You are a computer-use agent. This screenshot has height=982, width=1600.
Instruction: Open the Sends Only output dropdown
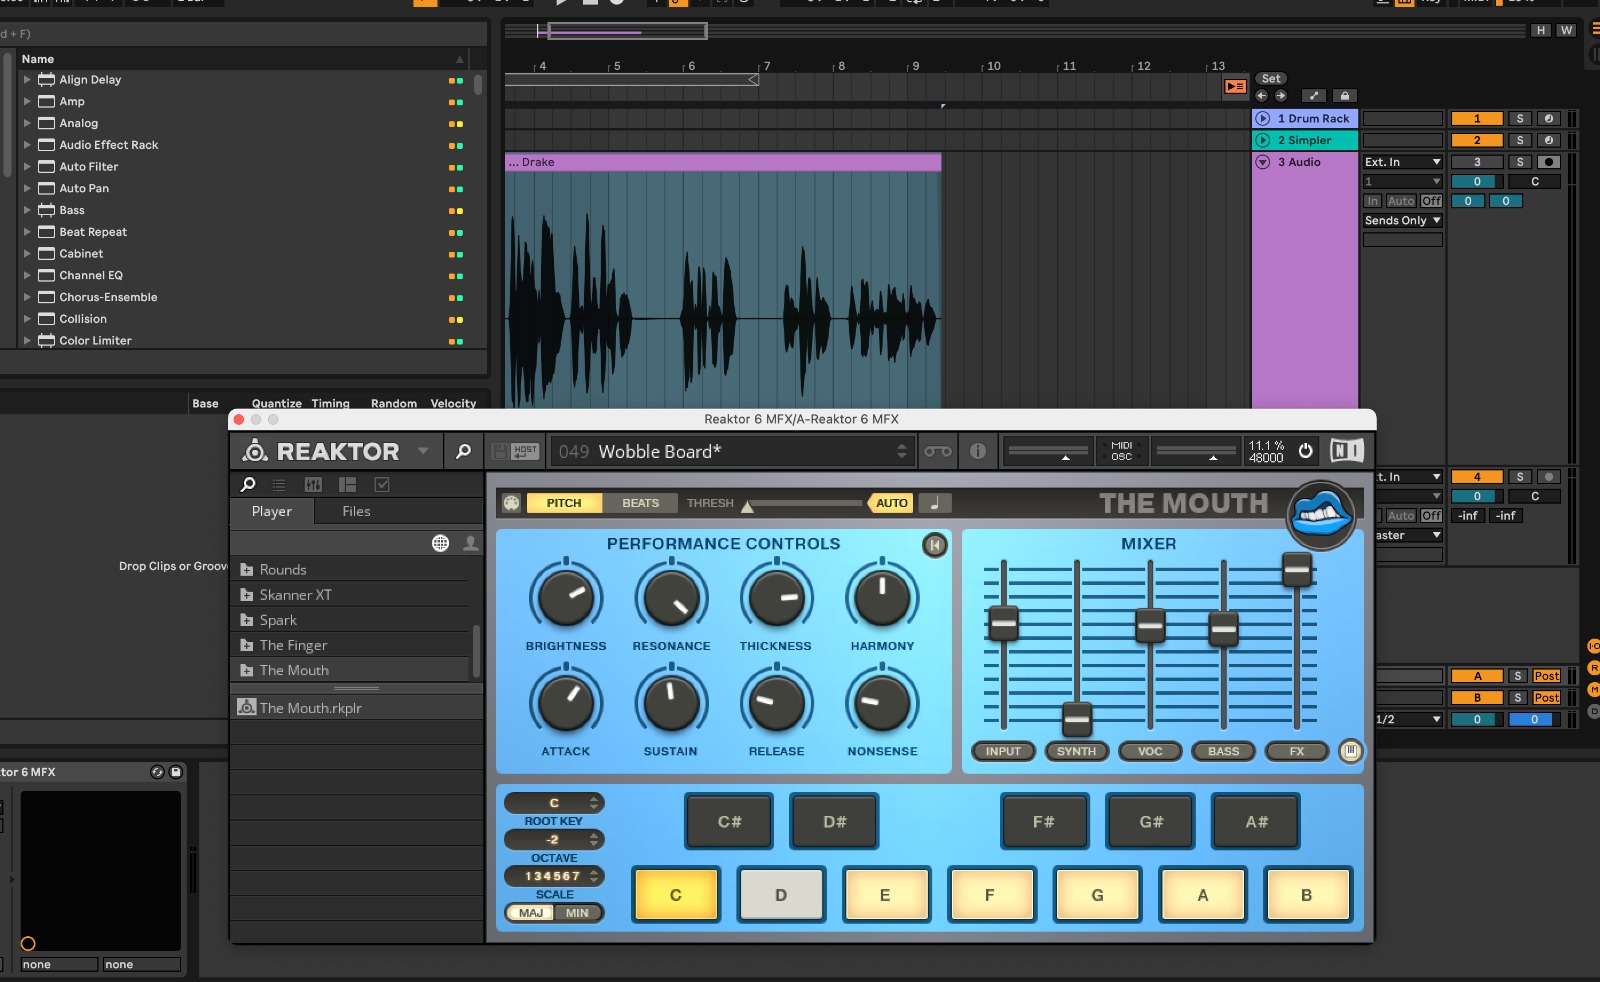point(1403,221)
